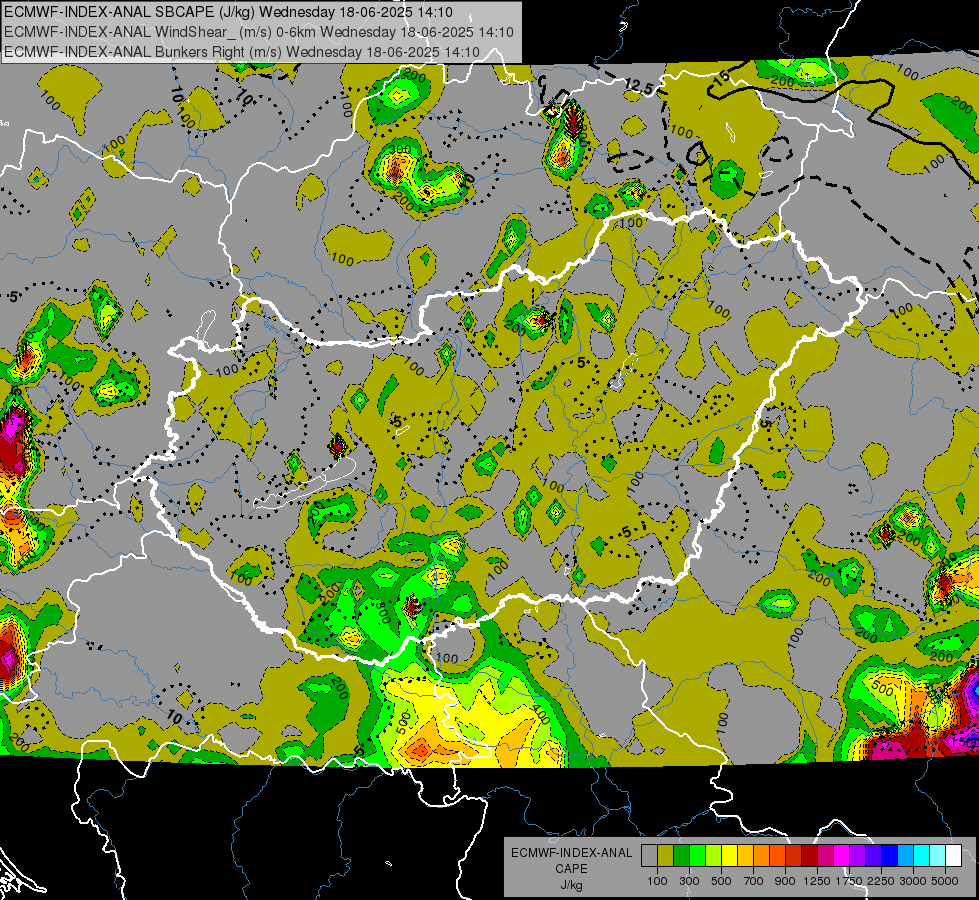Click the bright magenta legend swatch
Image resolution: width=979 pixels, height=900 pixels.
tap(842, 855)
